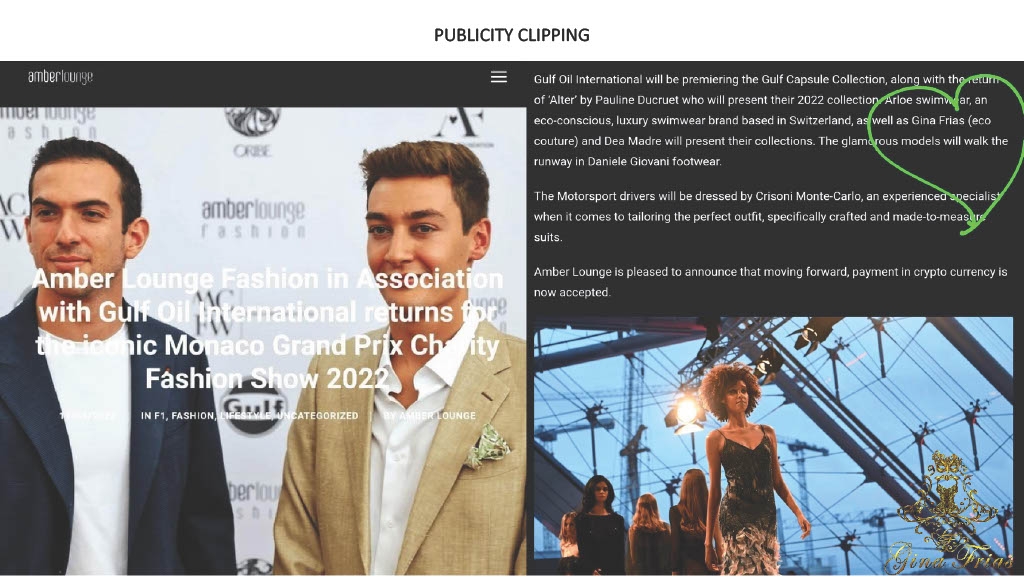The height and width of the screenshot is (577, 1024).
Task: Click the Gulf logo on backdrop
Action: pos(255,409)
